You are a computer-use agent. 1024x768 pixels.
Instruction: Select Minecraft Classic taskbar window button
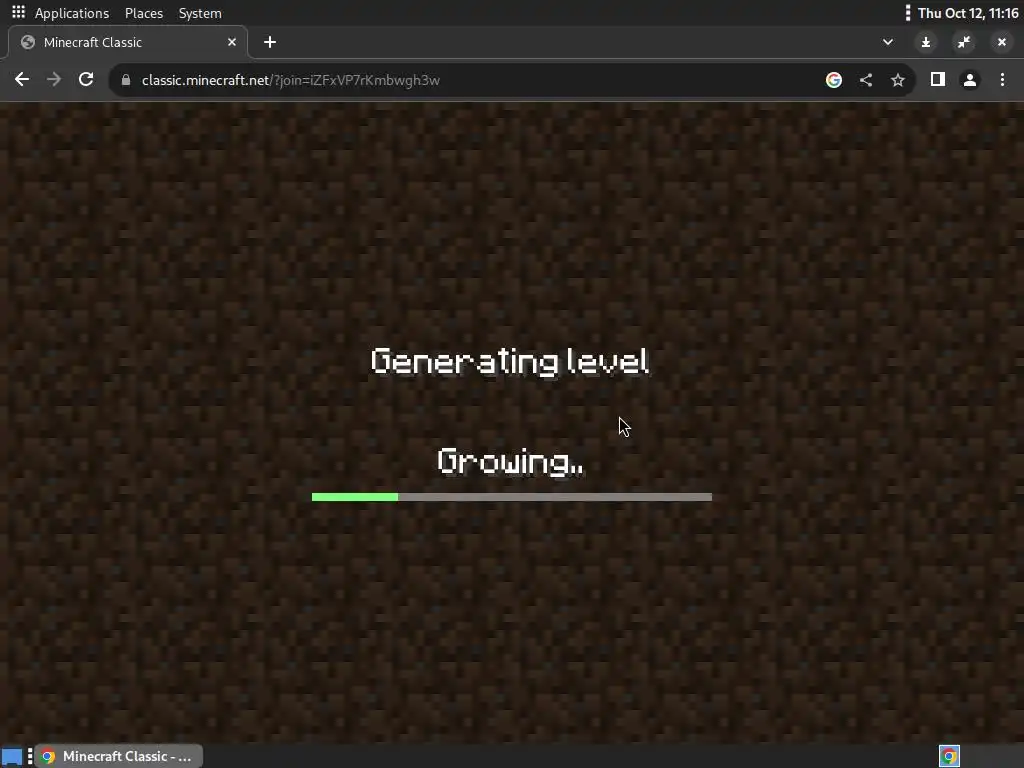(x=119, y=756)
